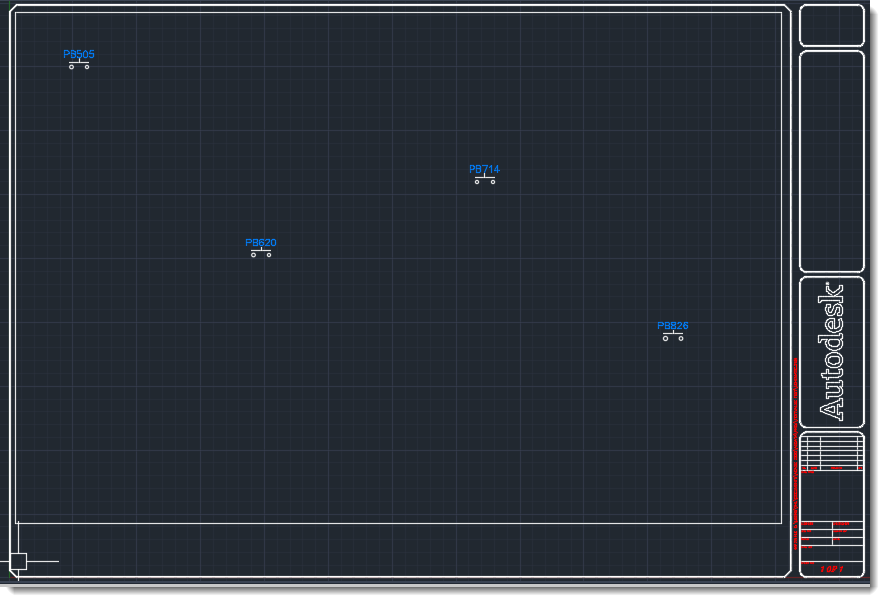Select the PB714 blue text label
The image size is (885, 602).
tap(484, 168)
